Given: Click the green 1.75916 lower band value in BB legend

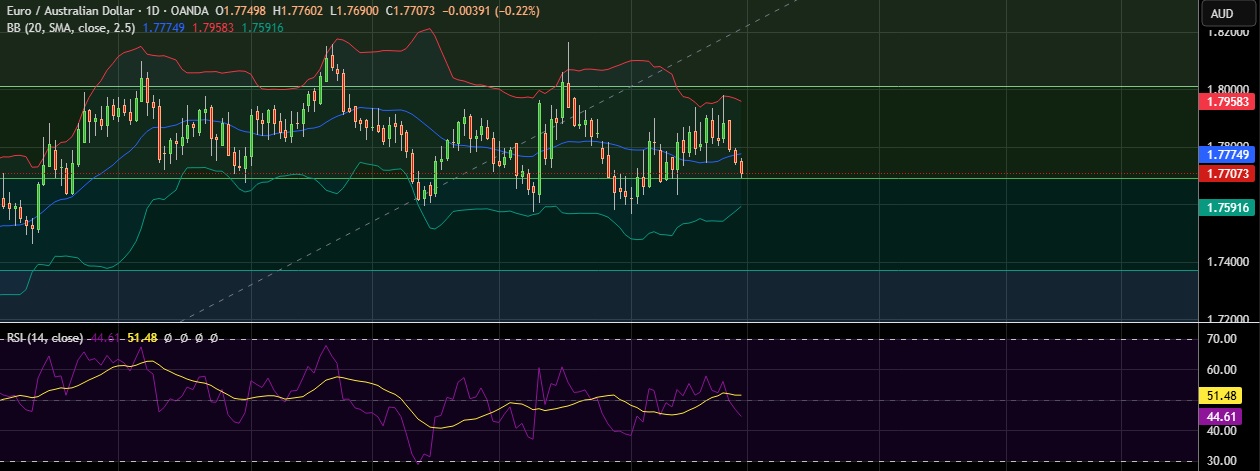Looking at the screenshot, I should pyautogui.click(x=262, y=27).
